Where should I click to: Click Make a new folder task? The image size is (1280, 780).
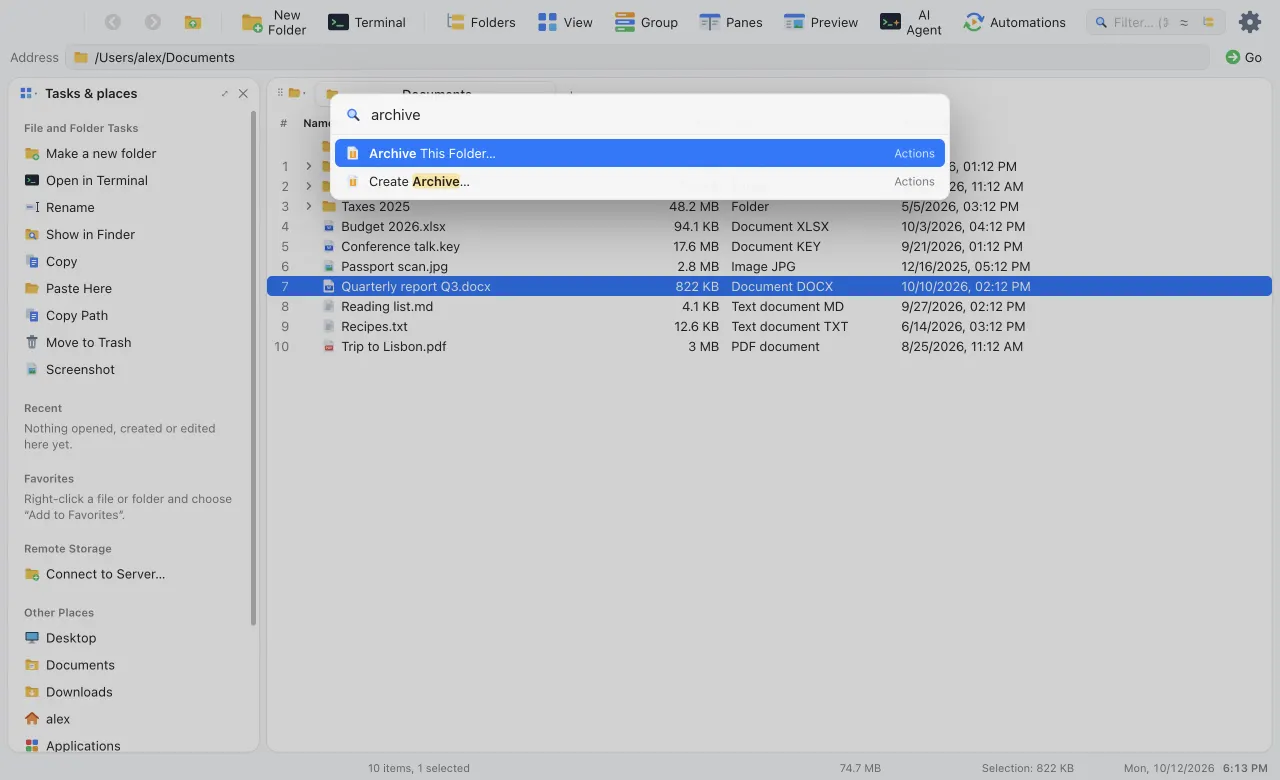90,153
